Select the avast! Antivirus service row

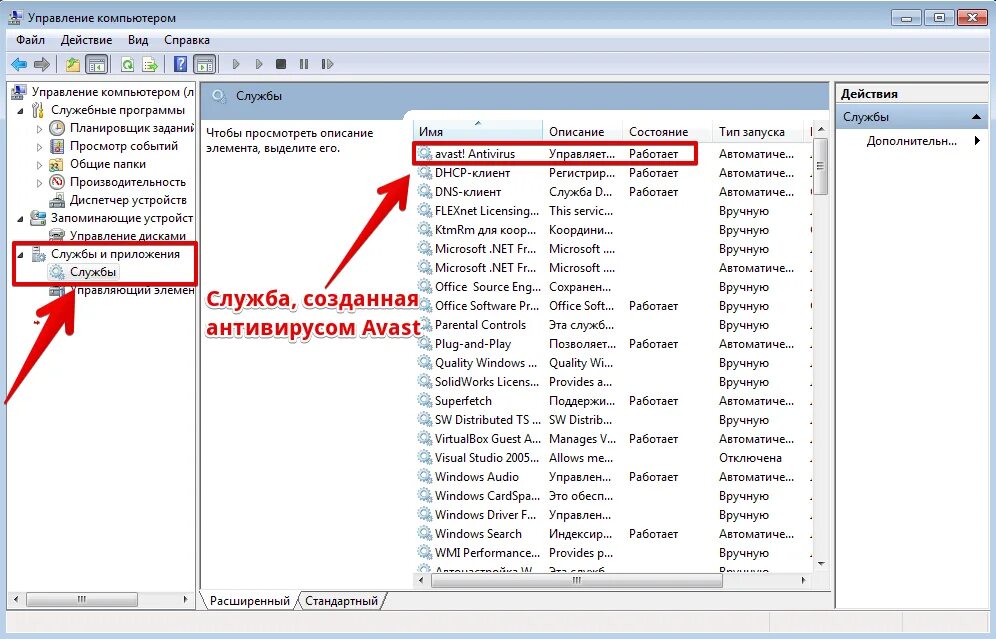(x=613, y=154)
